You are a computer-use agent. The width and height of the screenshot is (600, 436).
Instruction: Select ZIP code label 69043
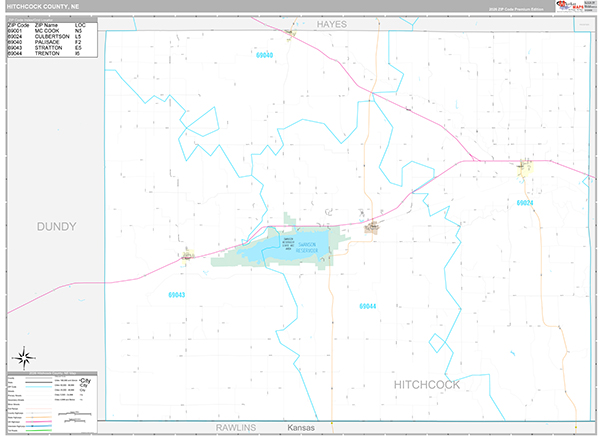(177, 295)
